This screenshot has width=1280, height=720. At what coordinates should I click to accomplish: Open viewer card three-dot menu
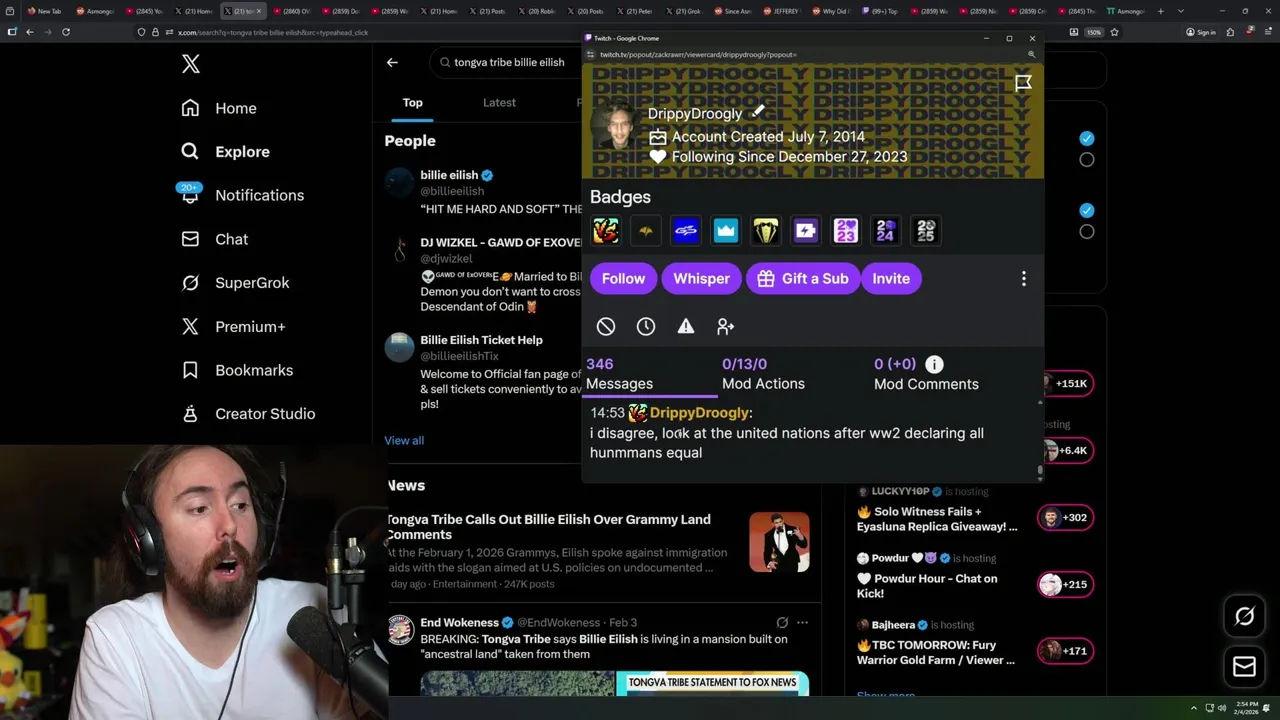[1023, 279]
